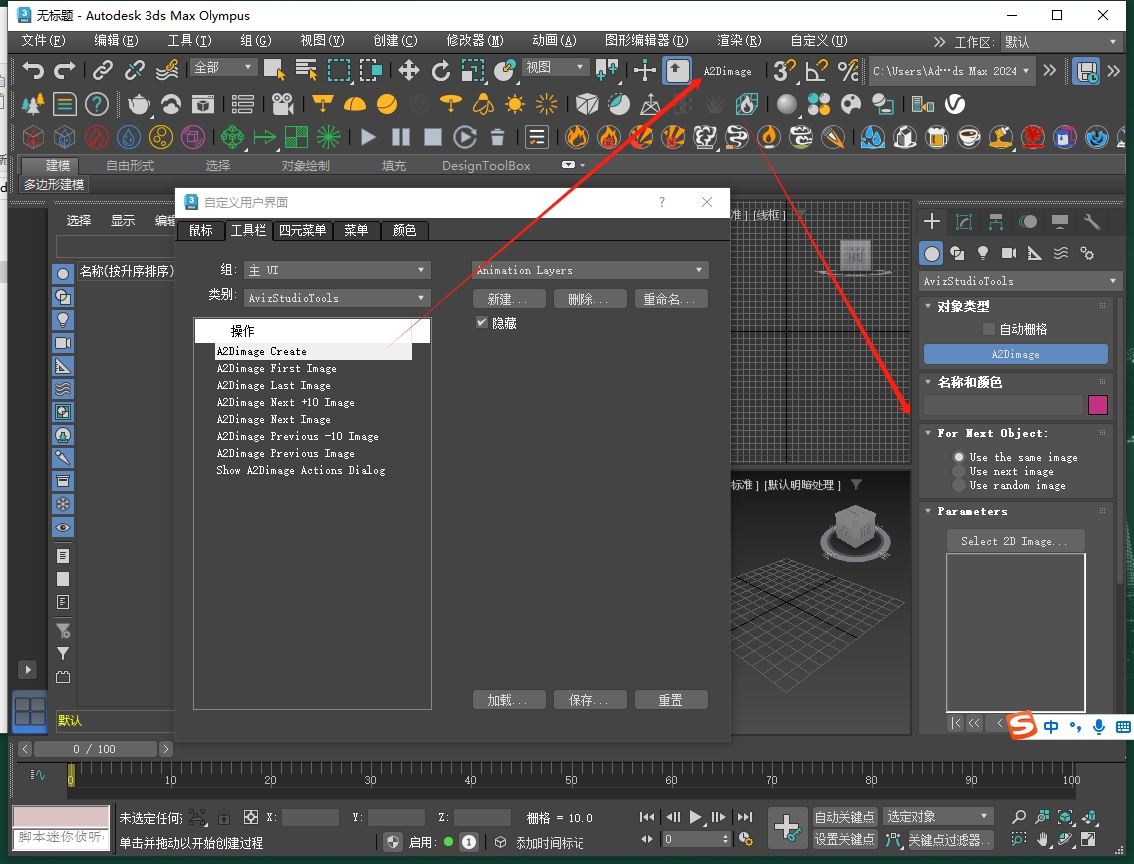Open the 类别 AvizStudioTools dropdown

pos(337,297)
